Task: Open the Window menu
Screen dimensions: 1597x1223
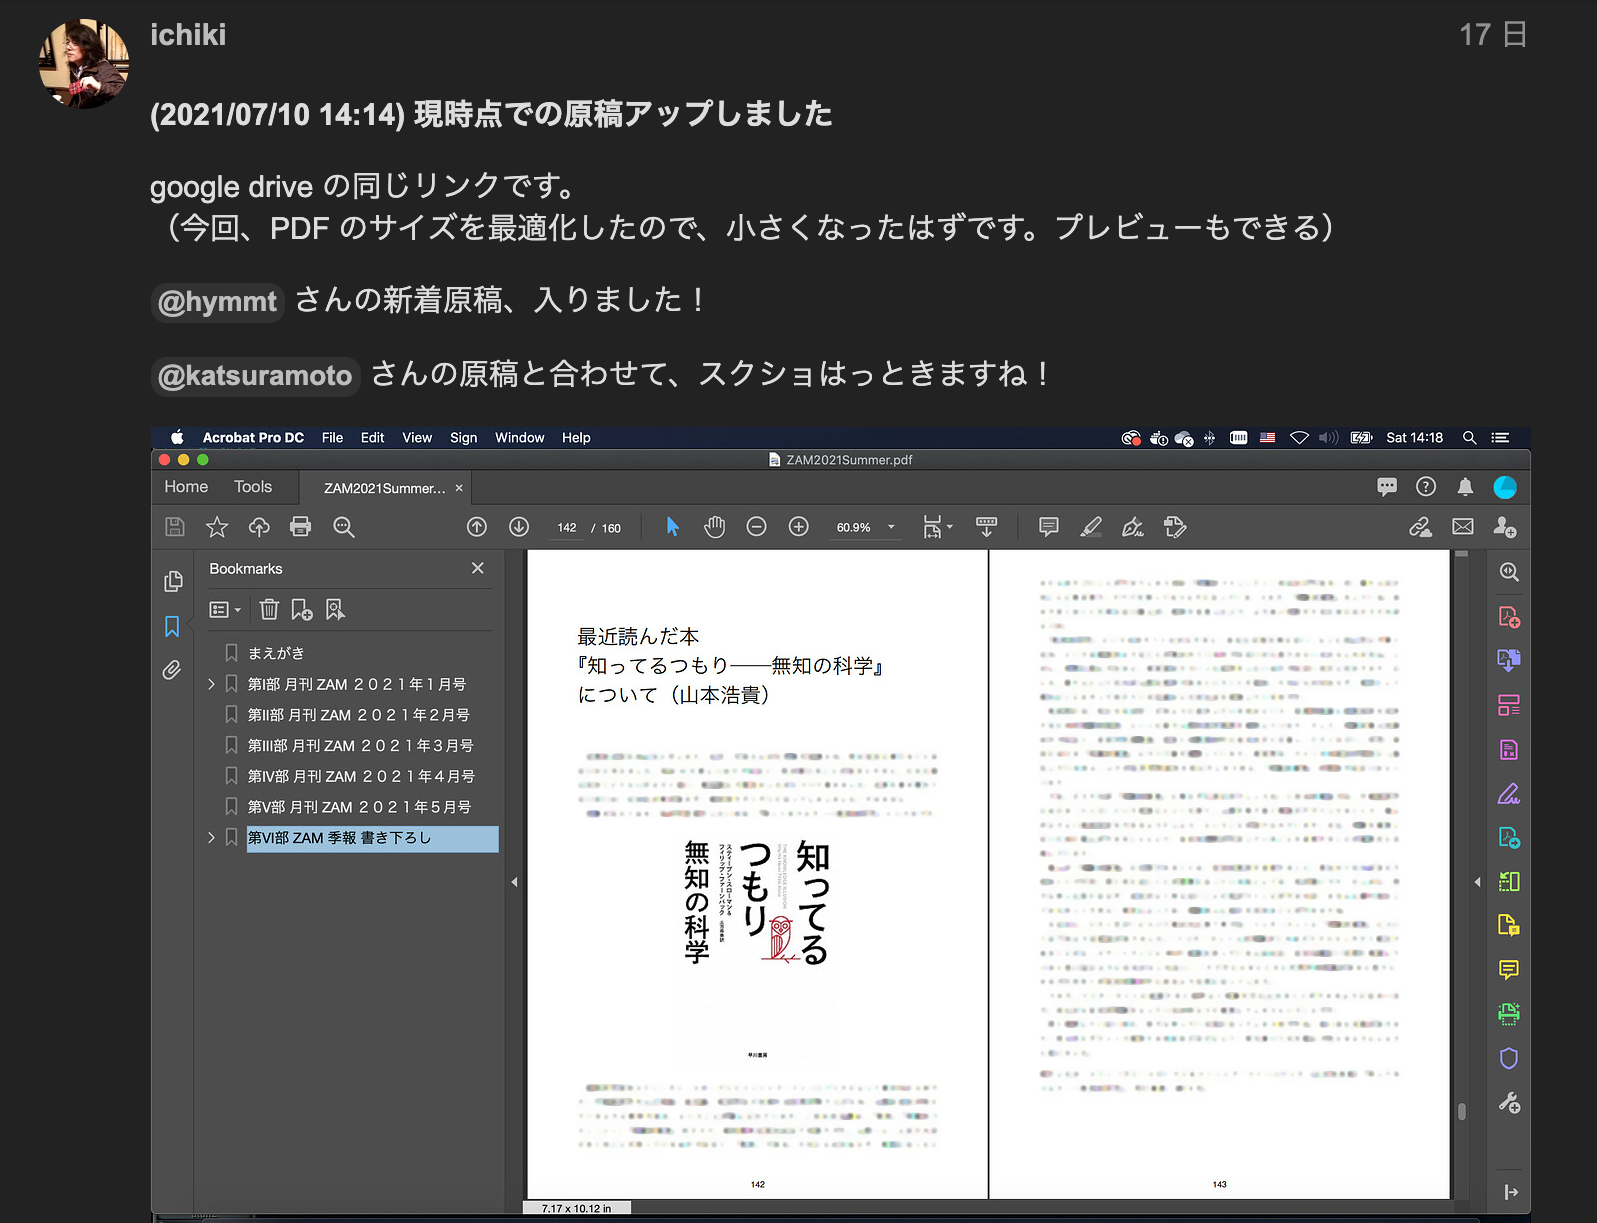Action: (x=519, y=437)
